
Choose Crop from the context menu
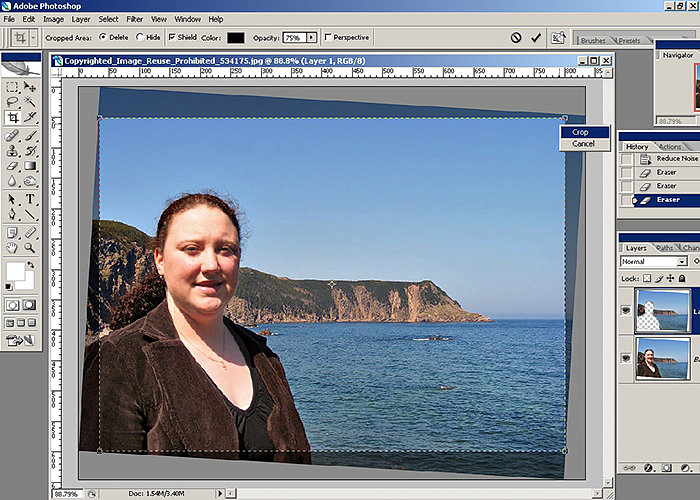(585, 132)
